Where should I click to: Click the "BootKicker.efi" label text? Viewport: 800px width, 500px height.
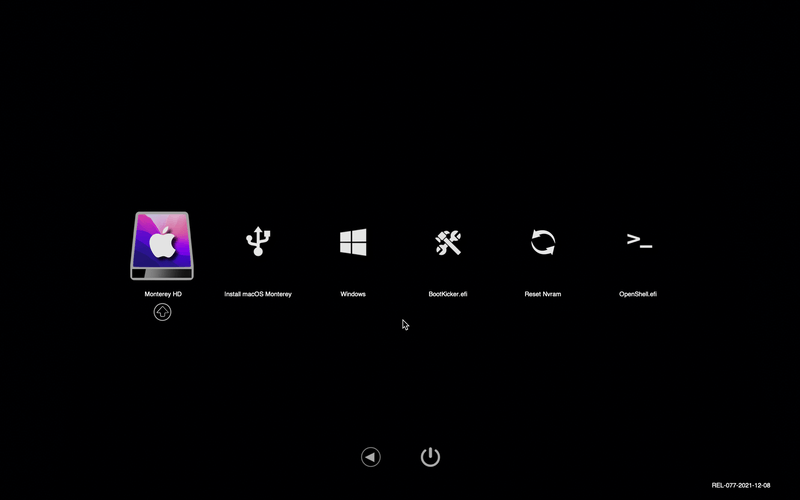[x=448, y=294]
